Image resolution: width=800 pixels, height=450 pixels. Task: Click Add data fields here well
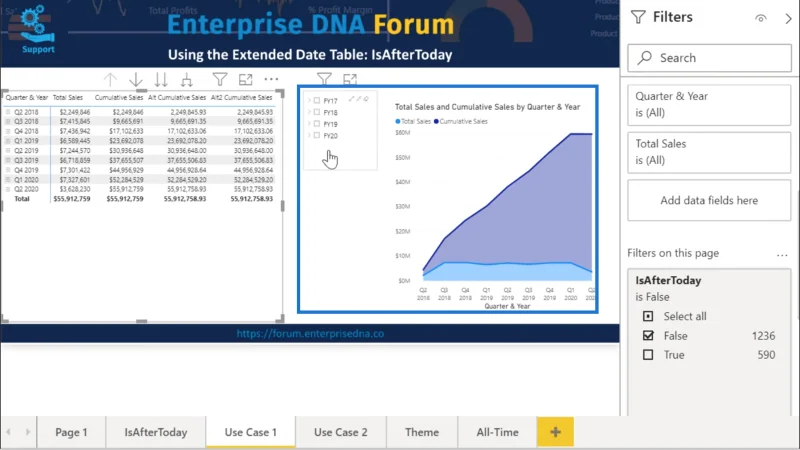click(x=709, y=201)
